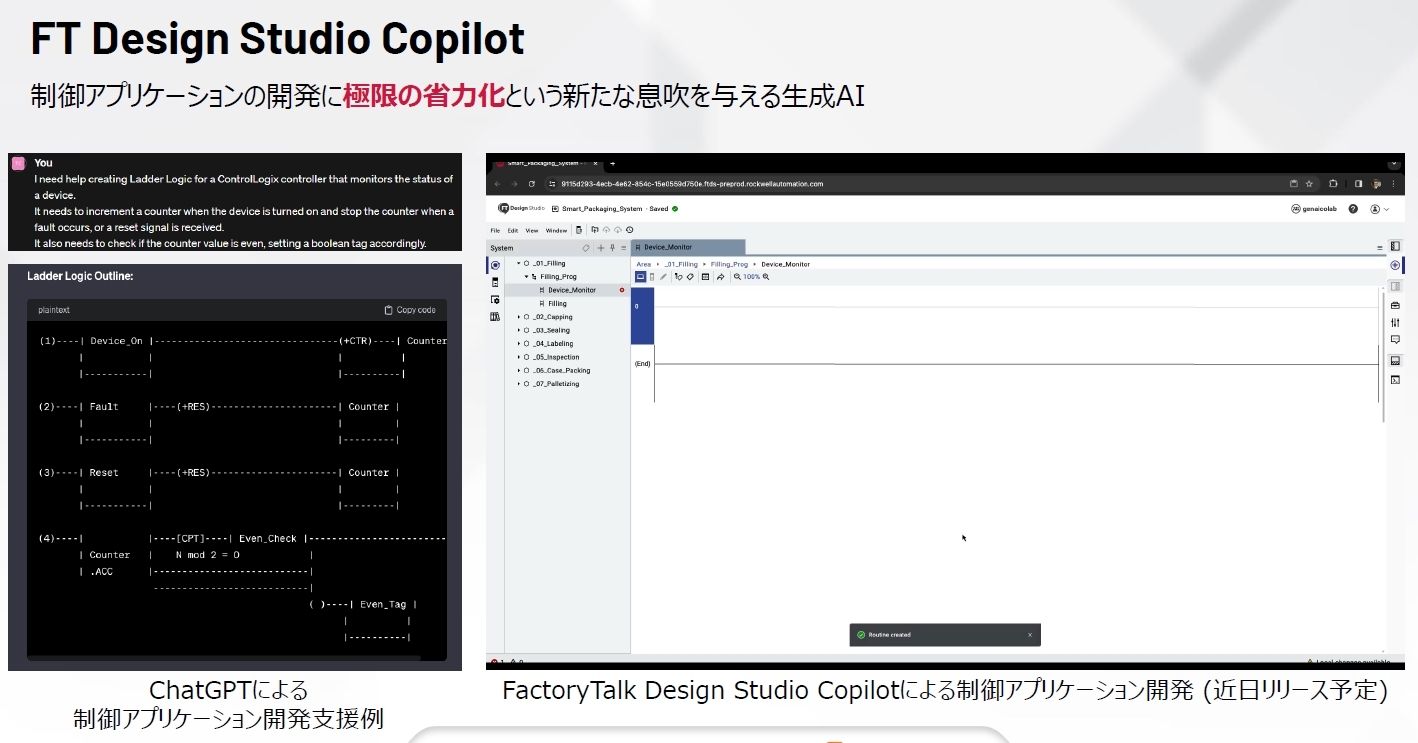Open the toolbox icon in right sidebar
Viewport: 1418px width, 743px height.
pyautogui.click(x=1395, y=305)
